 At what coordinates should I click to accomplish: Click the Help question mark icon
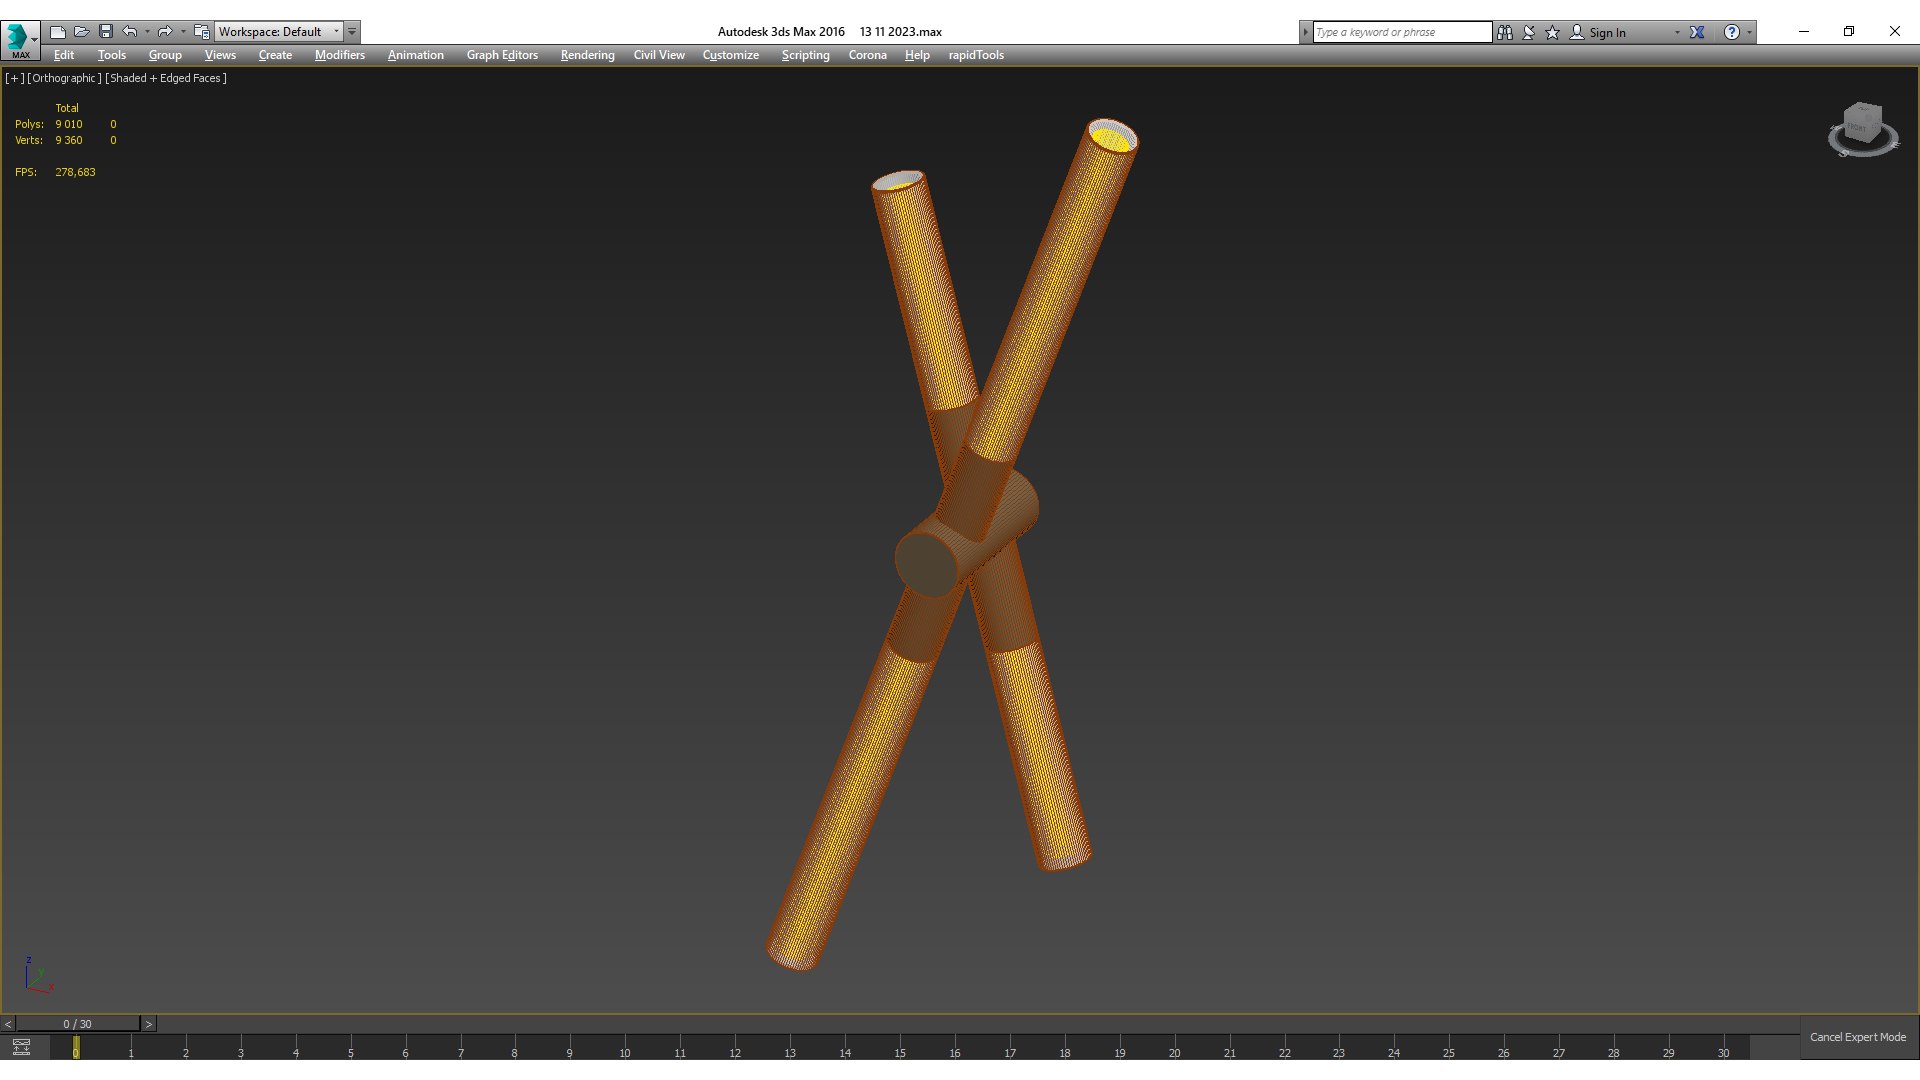(1732, 32)
